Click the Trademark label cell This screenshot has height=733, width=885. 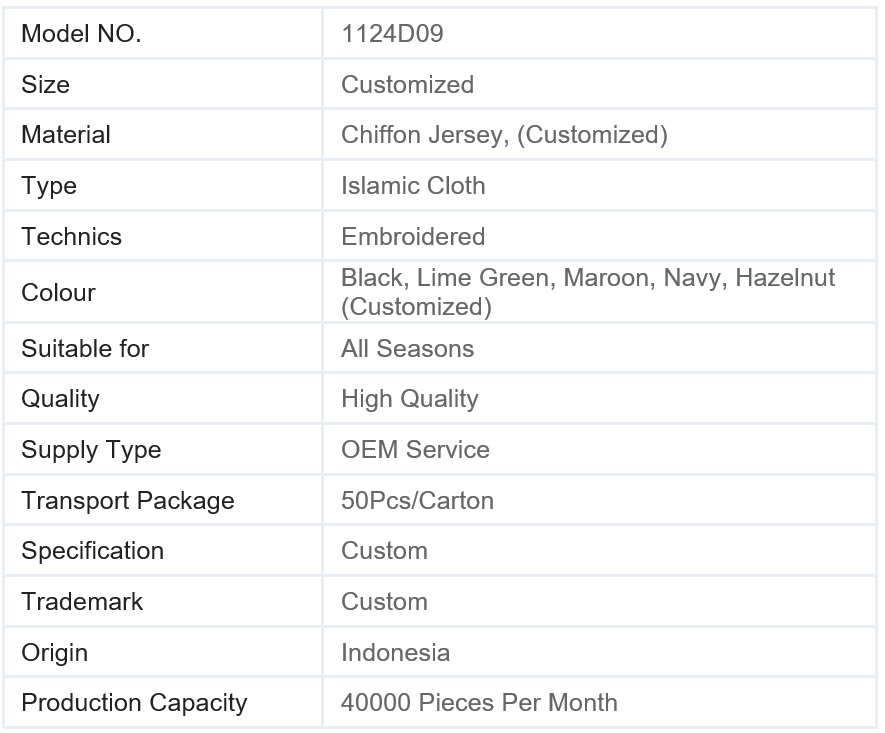click(x=82, y=602)
